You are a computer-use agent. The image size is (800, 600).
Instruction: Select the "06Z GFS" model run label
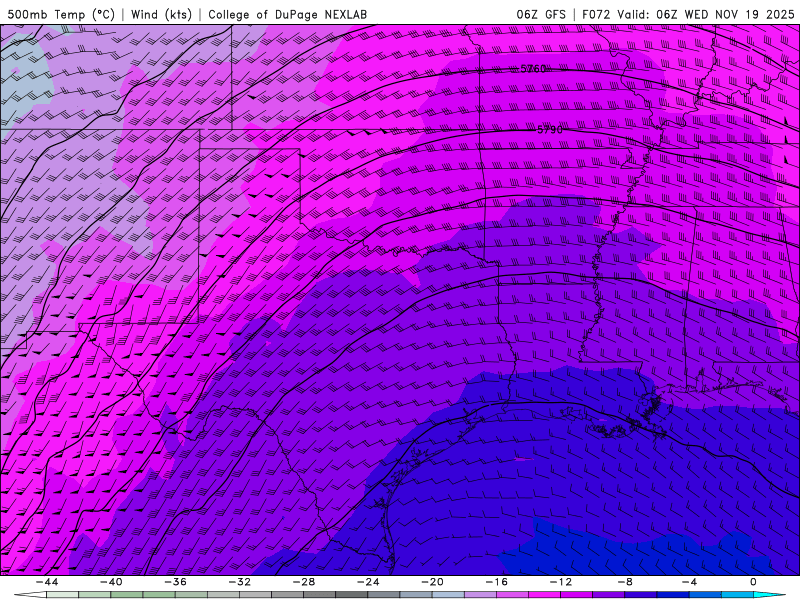(541, 14)
